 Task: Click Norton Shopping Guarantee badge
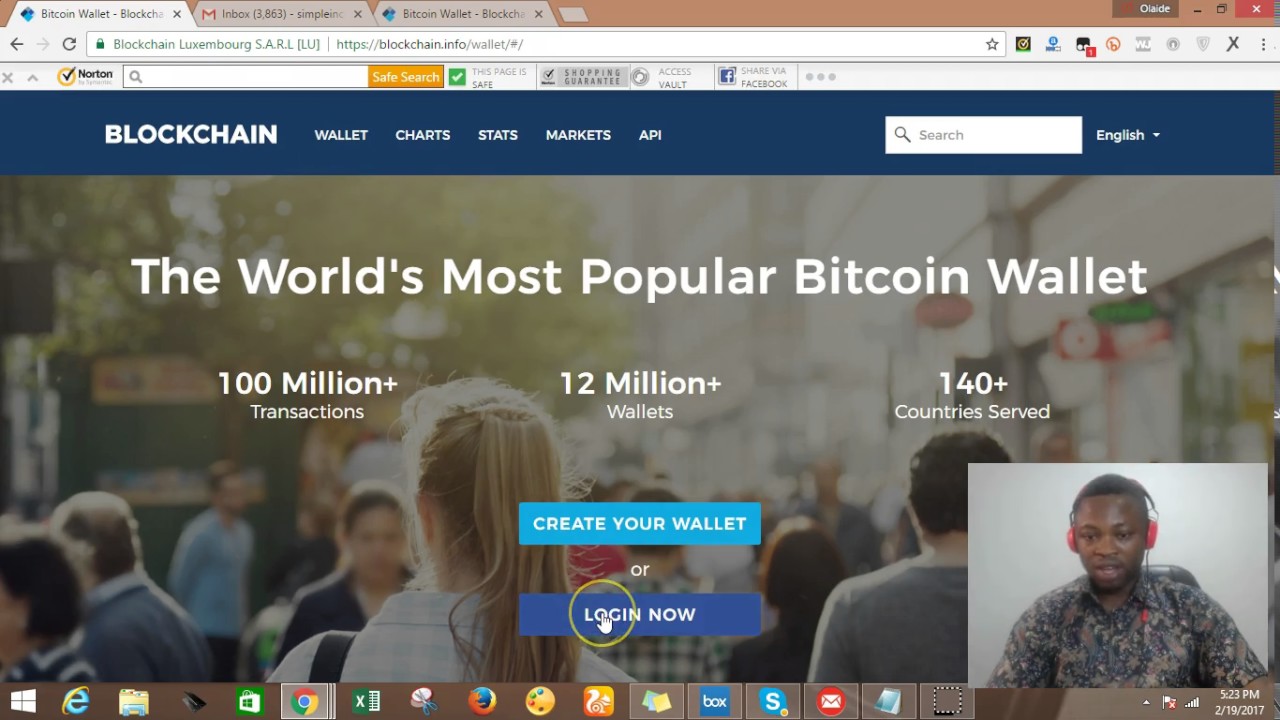pyautogui.click(x=584, y=77)
